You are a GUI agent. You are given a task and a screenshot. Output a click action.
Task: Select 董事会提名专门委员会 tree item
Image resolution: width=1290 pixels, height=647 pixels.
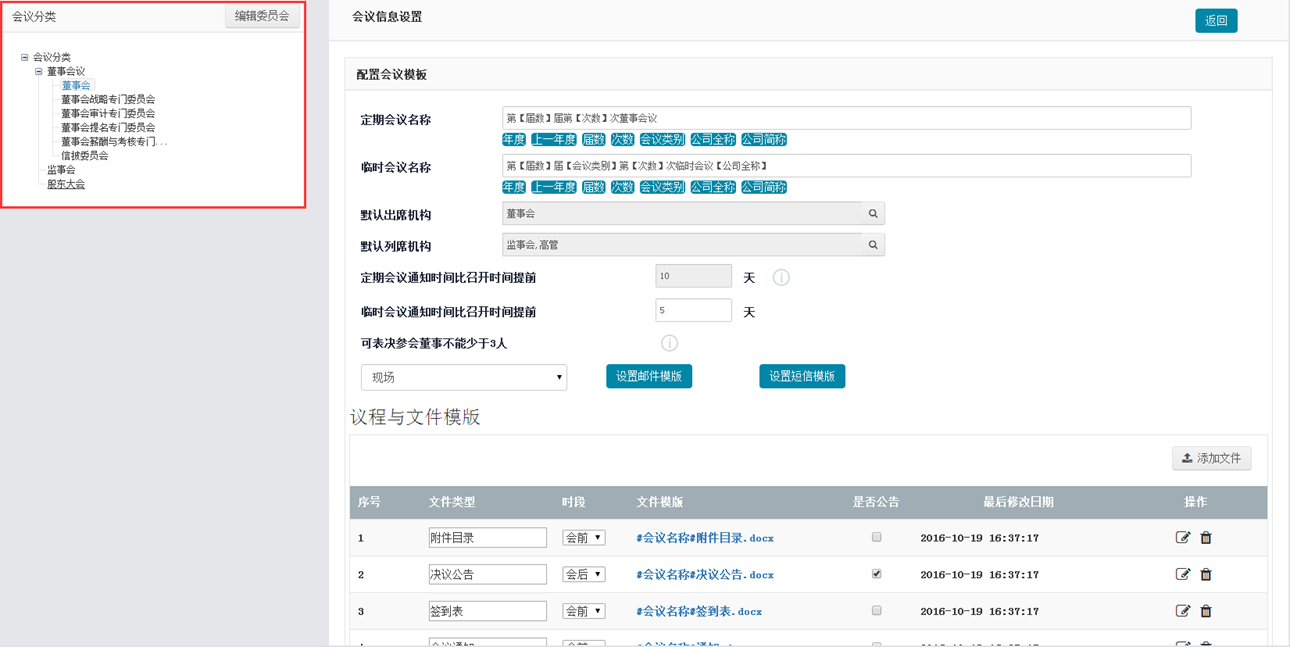108,127
